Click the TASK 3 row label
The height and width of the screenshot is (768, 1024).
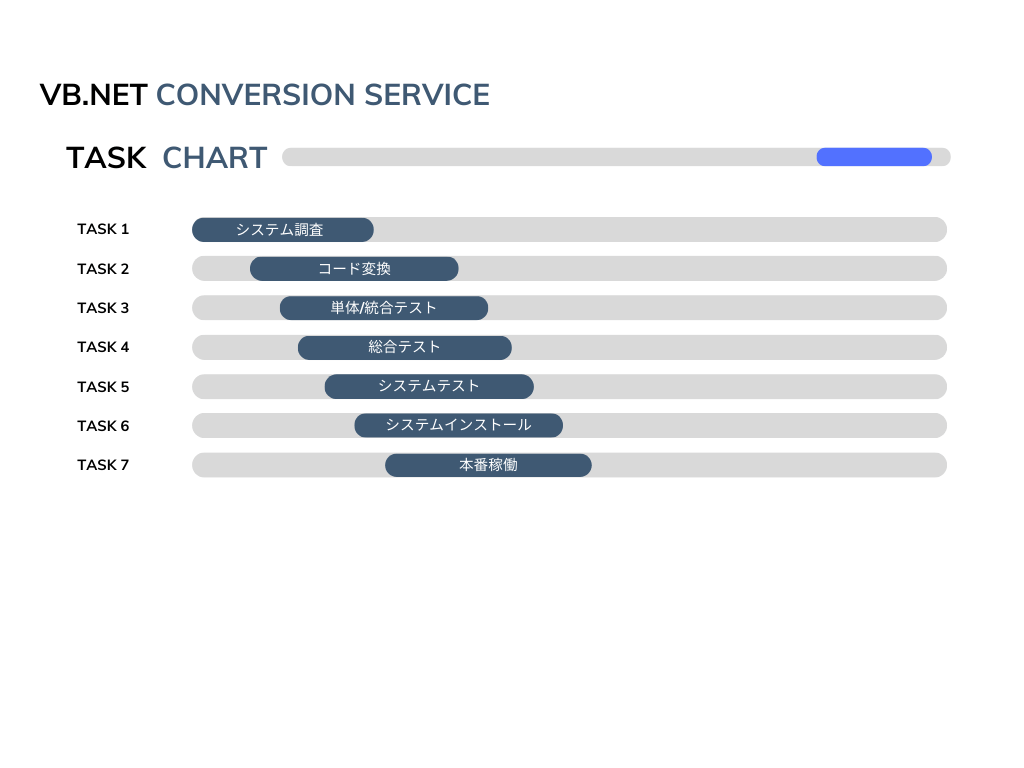pyautogui.click(x=103, y=308)
